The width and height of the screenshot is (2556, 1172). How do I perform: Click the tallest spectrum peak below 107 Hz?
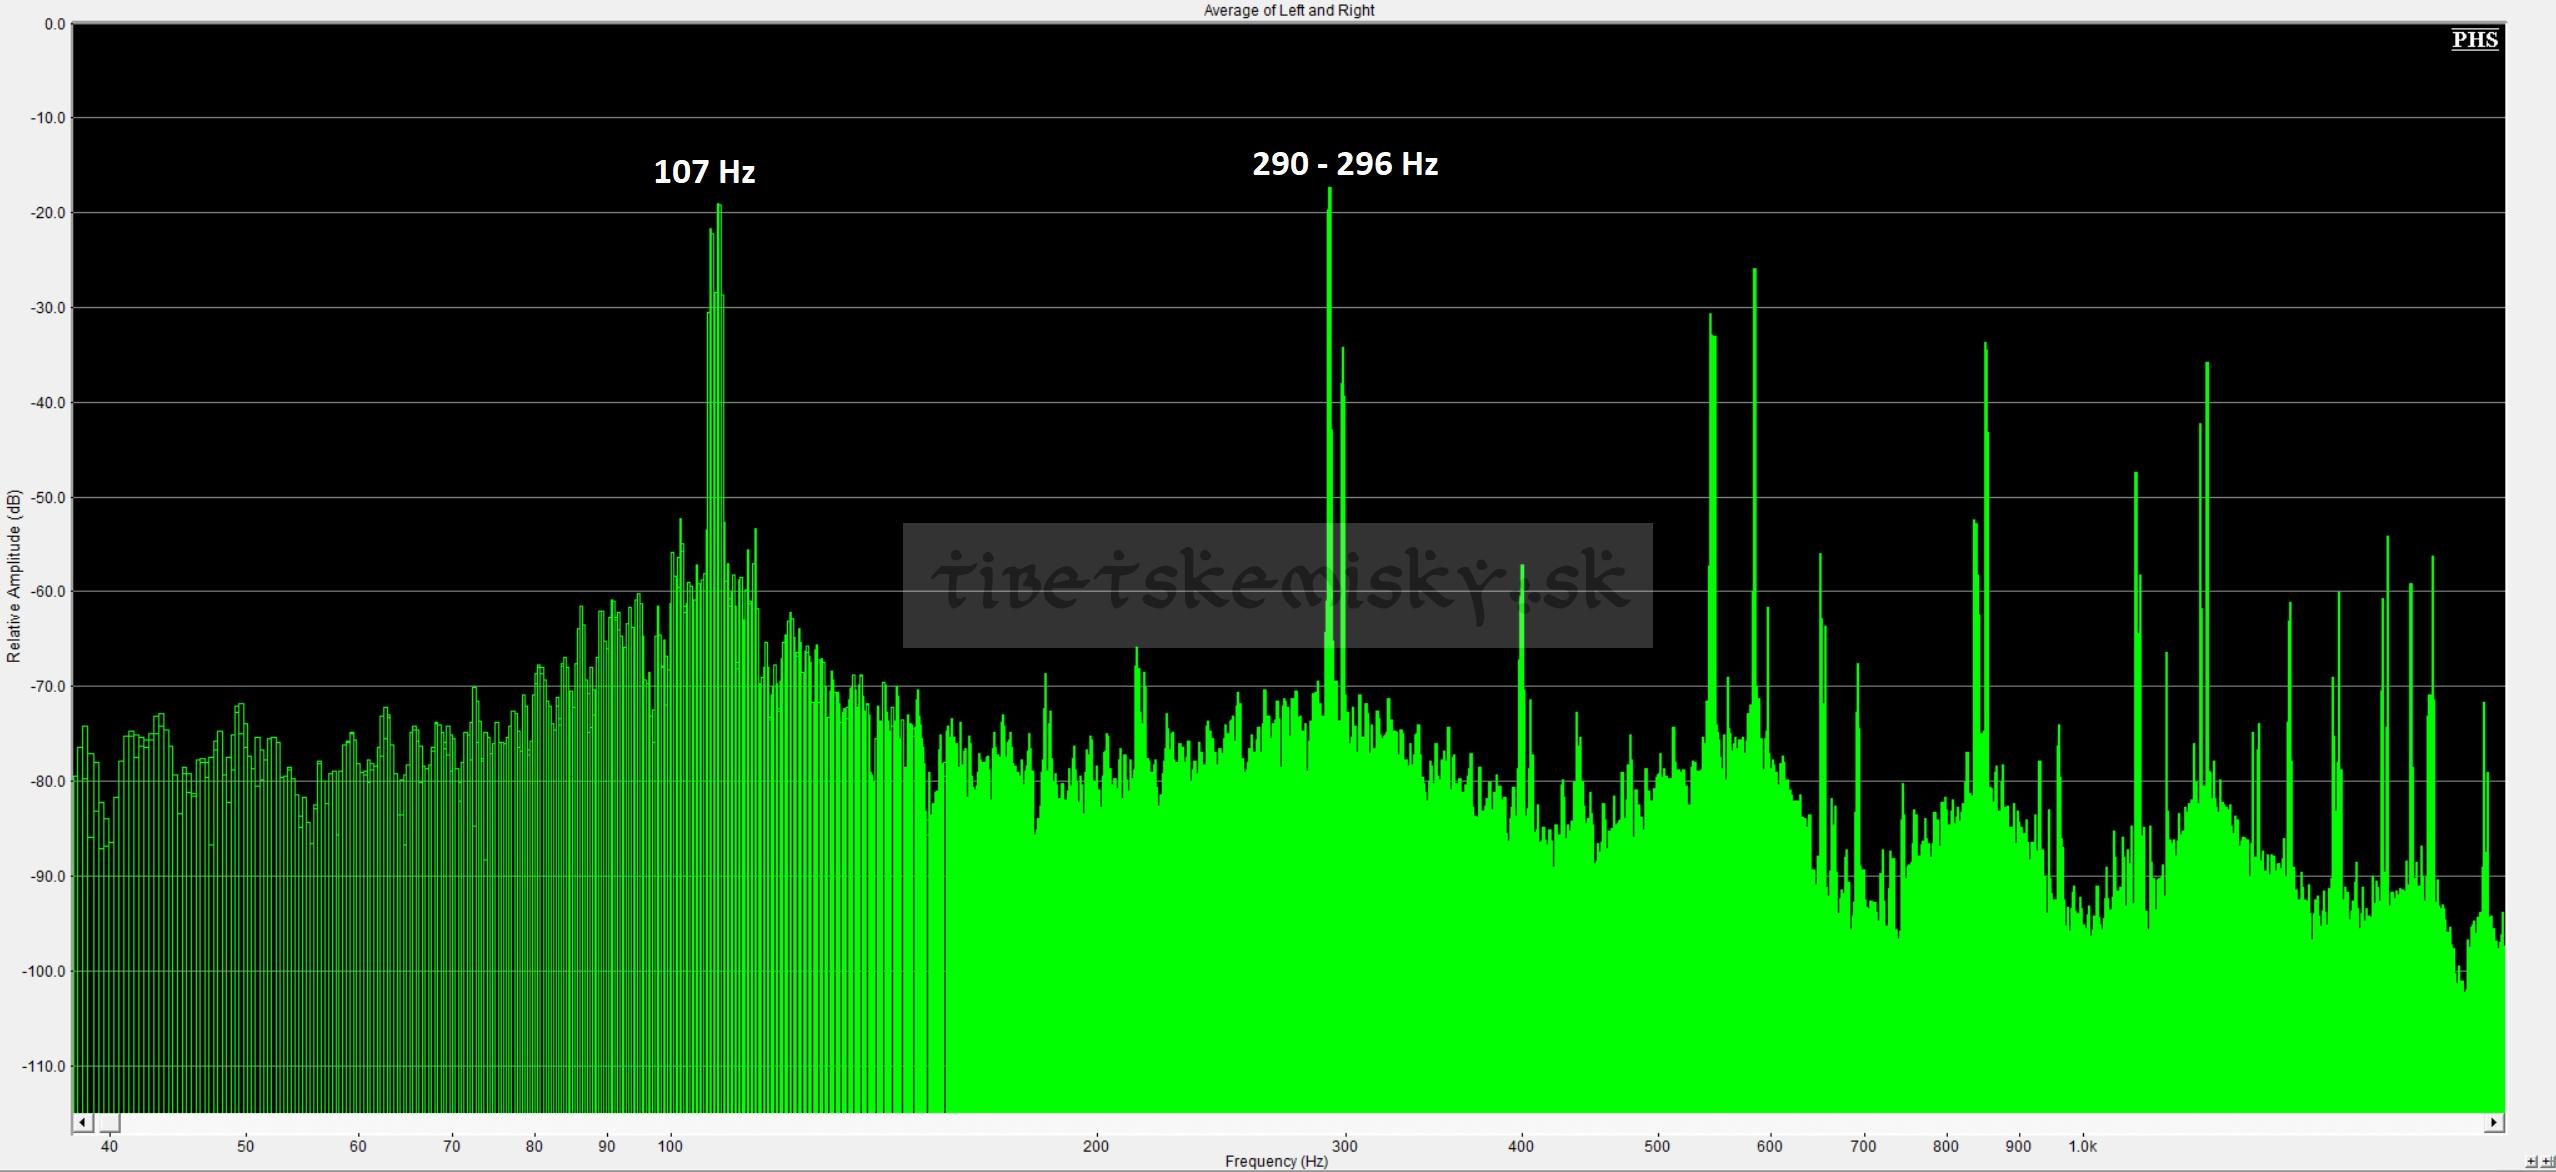click(718, 210)
